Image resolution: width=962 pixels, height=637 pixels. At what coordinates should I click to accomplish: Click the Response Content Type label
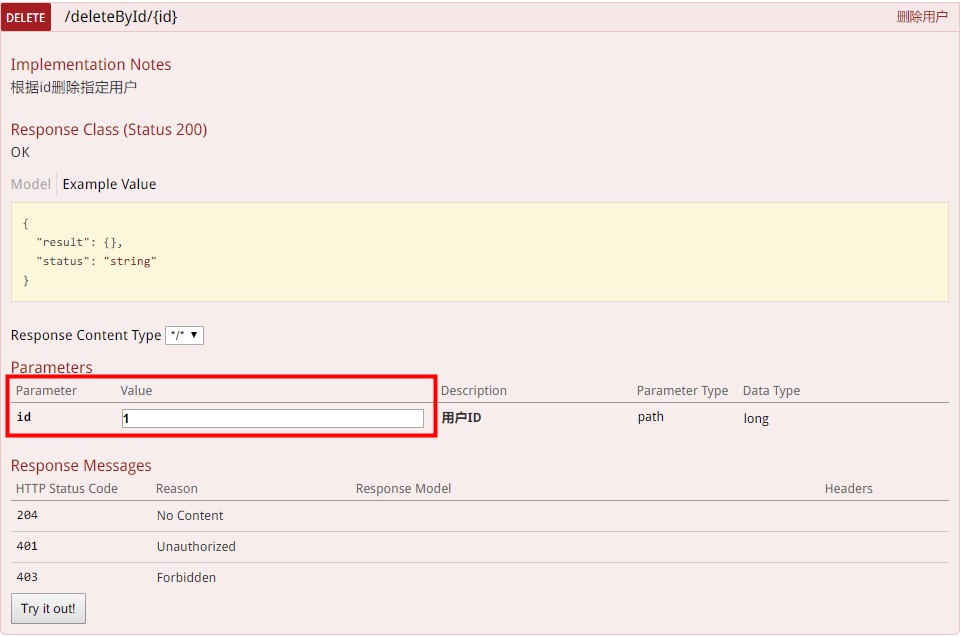point(86,335)
